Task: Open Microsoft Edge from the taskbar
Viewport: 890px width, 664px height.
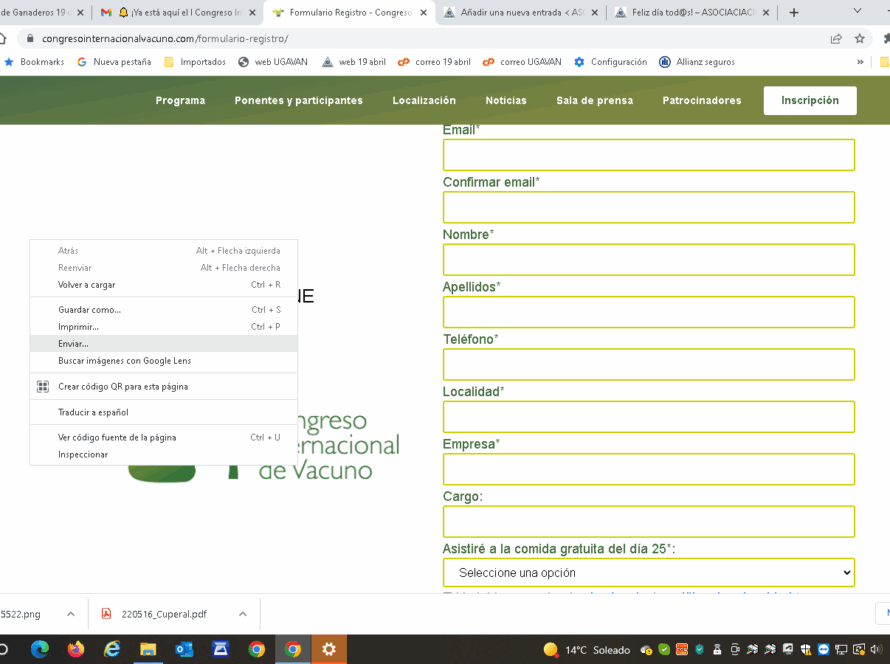Action: 40,649
